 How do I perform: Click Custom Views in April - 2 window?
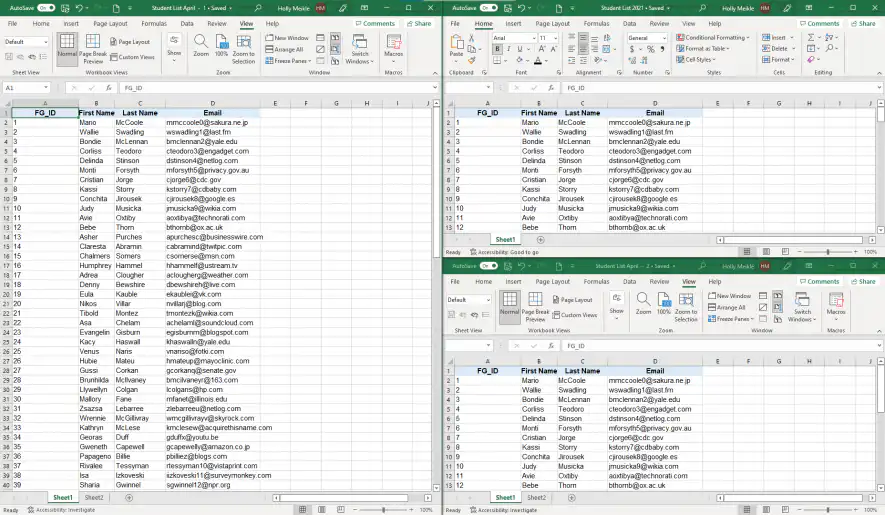point(575,315)
